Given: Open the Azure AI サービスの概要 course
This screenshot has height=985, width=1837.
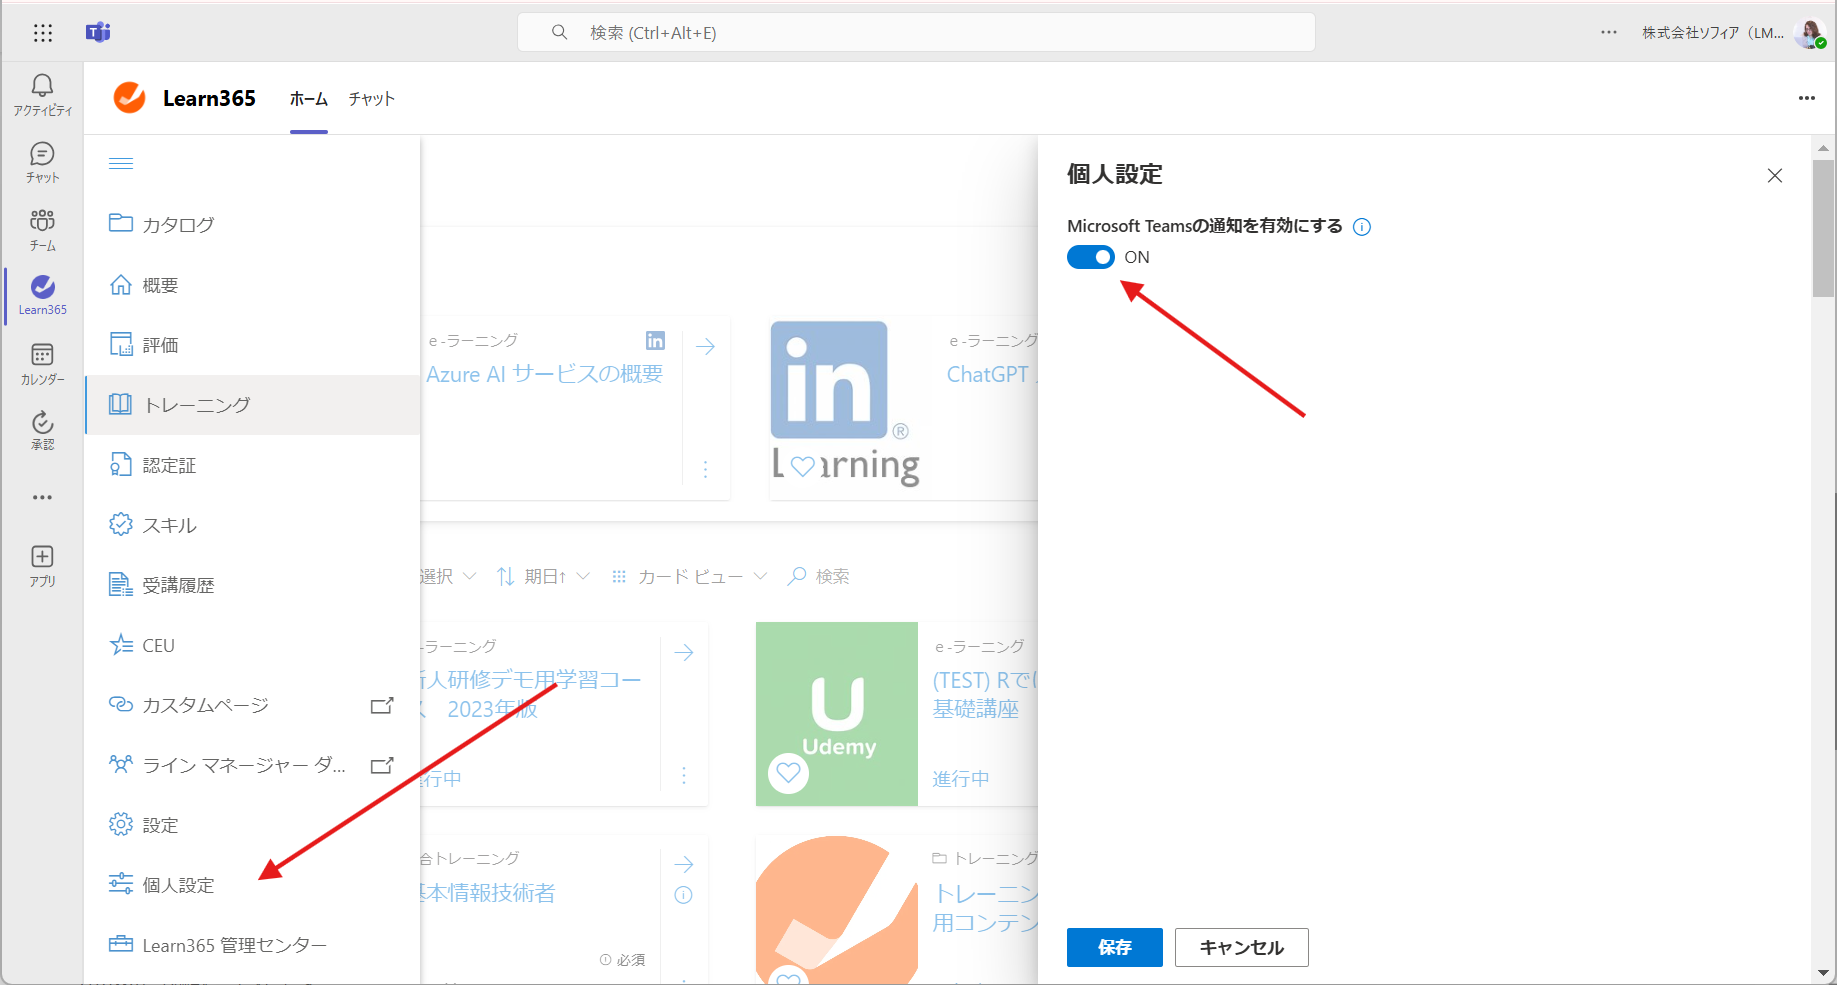Looking at the screenshot, I should 544,374.
